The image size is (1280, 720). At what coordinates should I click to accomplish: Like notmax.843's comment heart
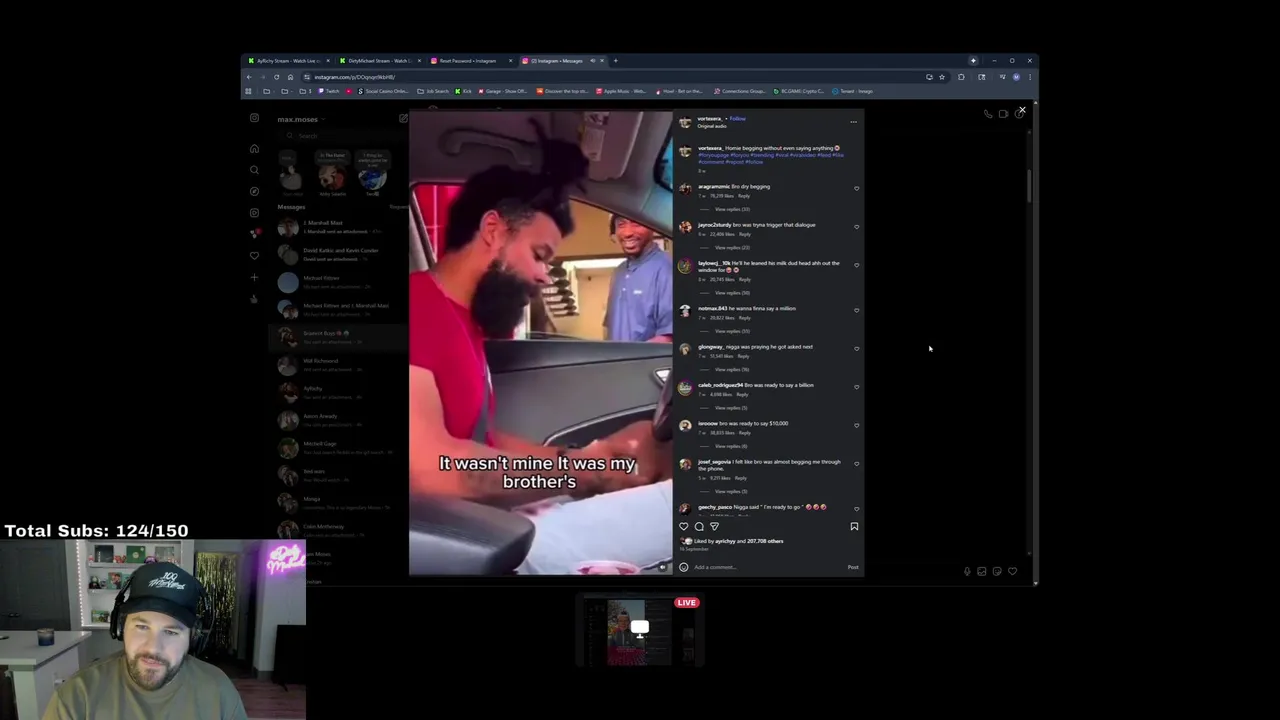[857, 310]
